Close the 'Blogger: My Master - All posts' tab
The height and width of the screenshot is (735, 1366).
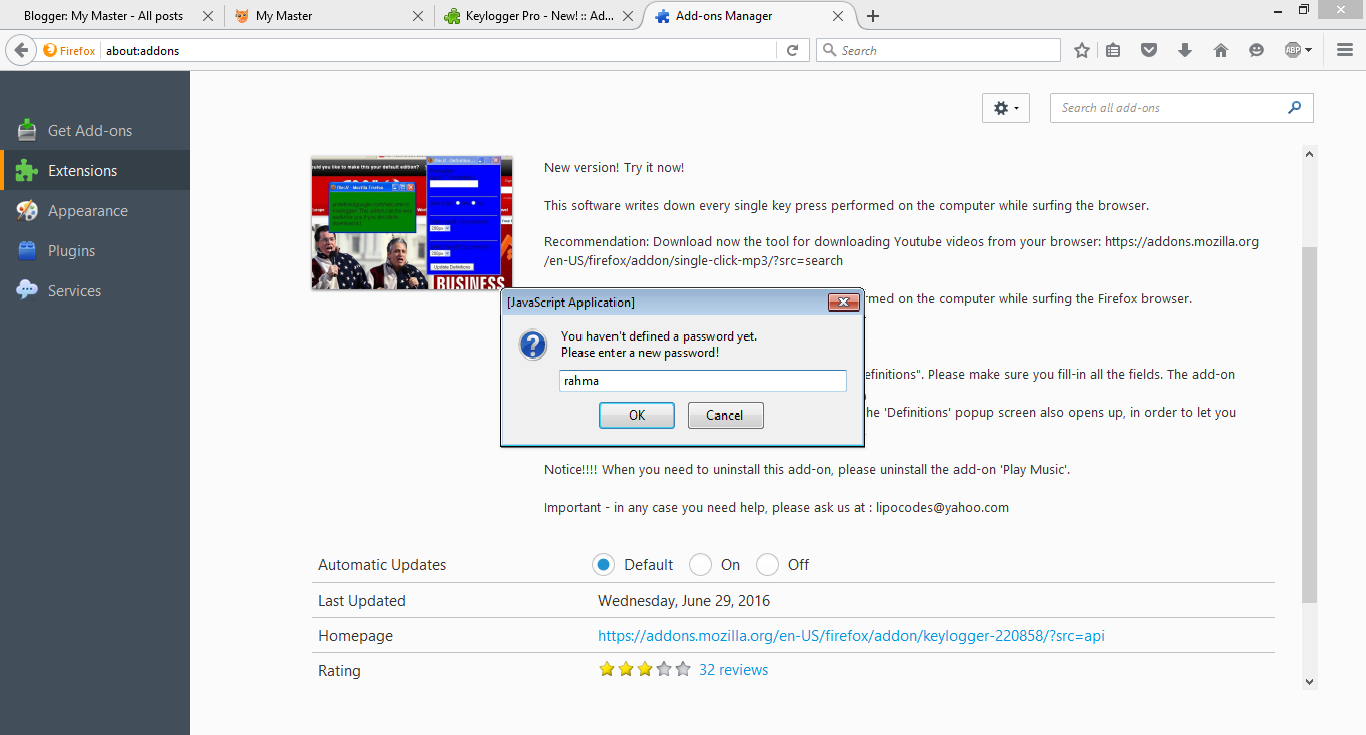tap(207, 16)
